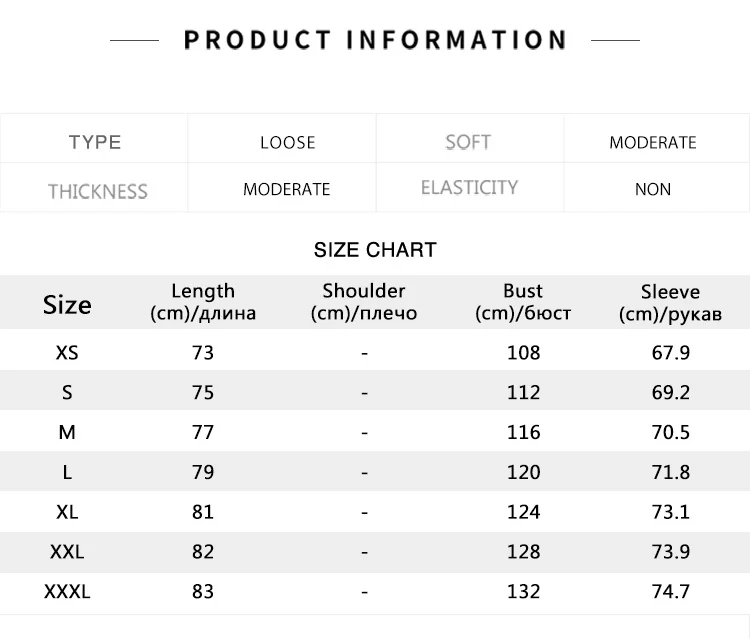Click the bust value 116

click(x=523, y=432)
